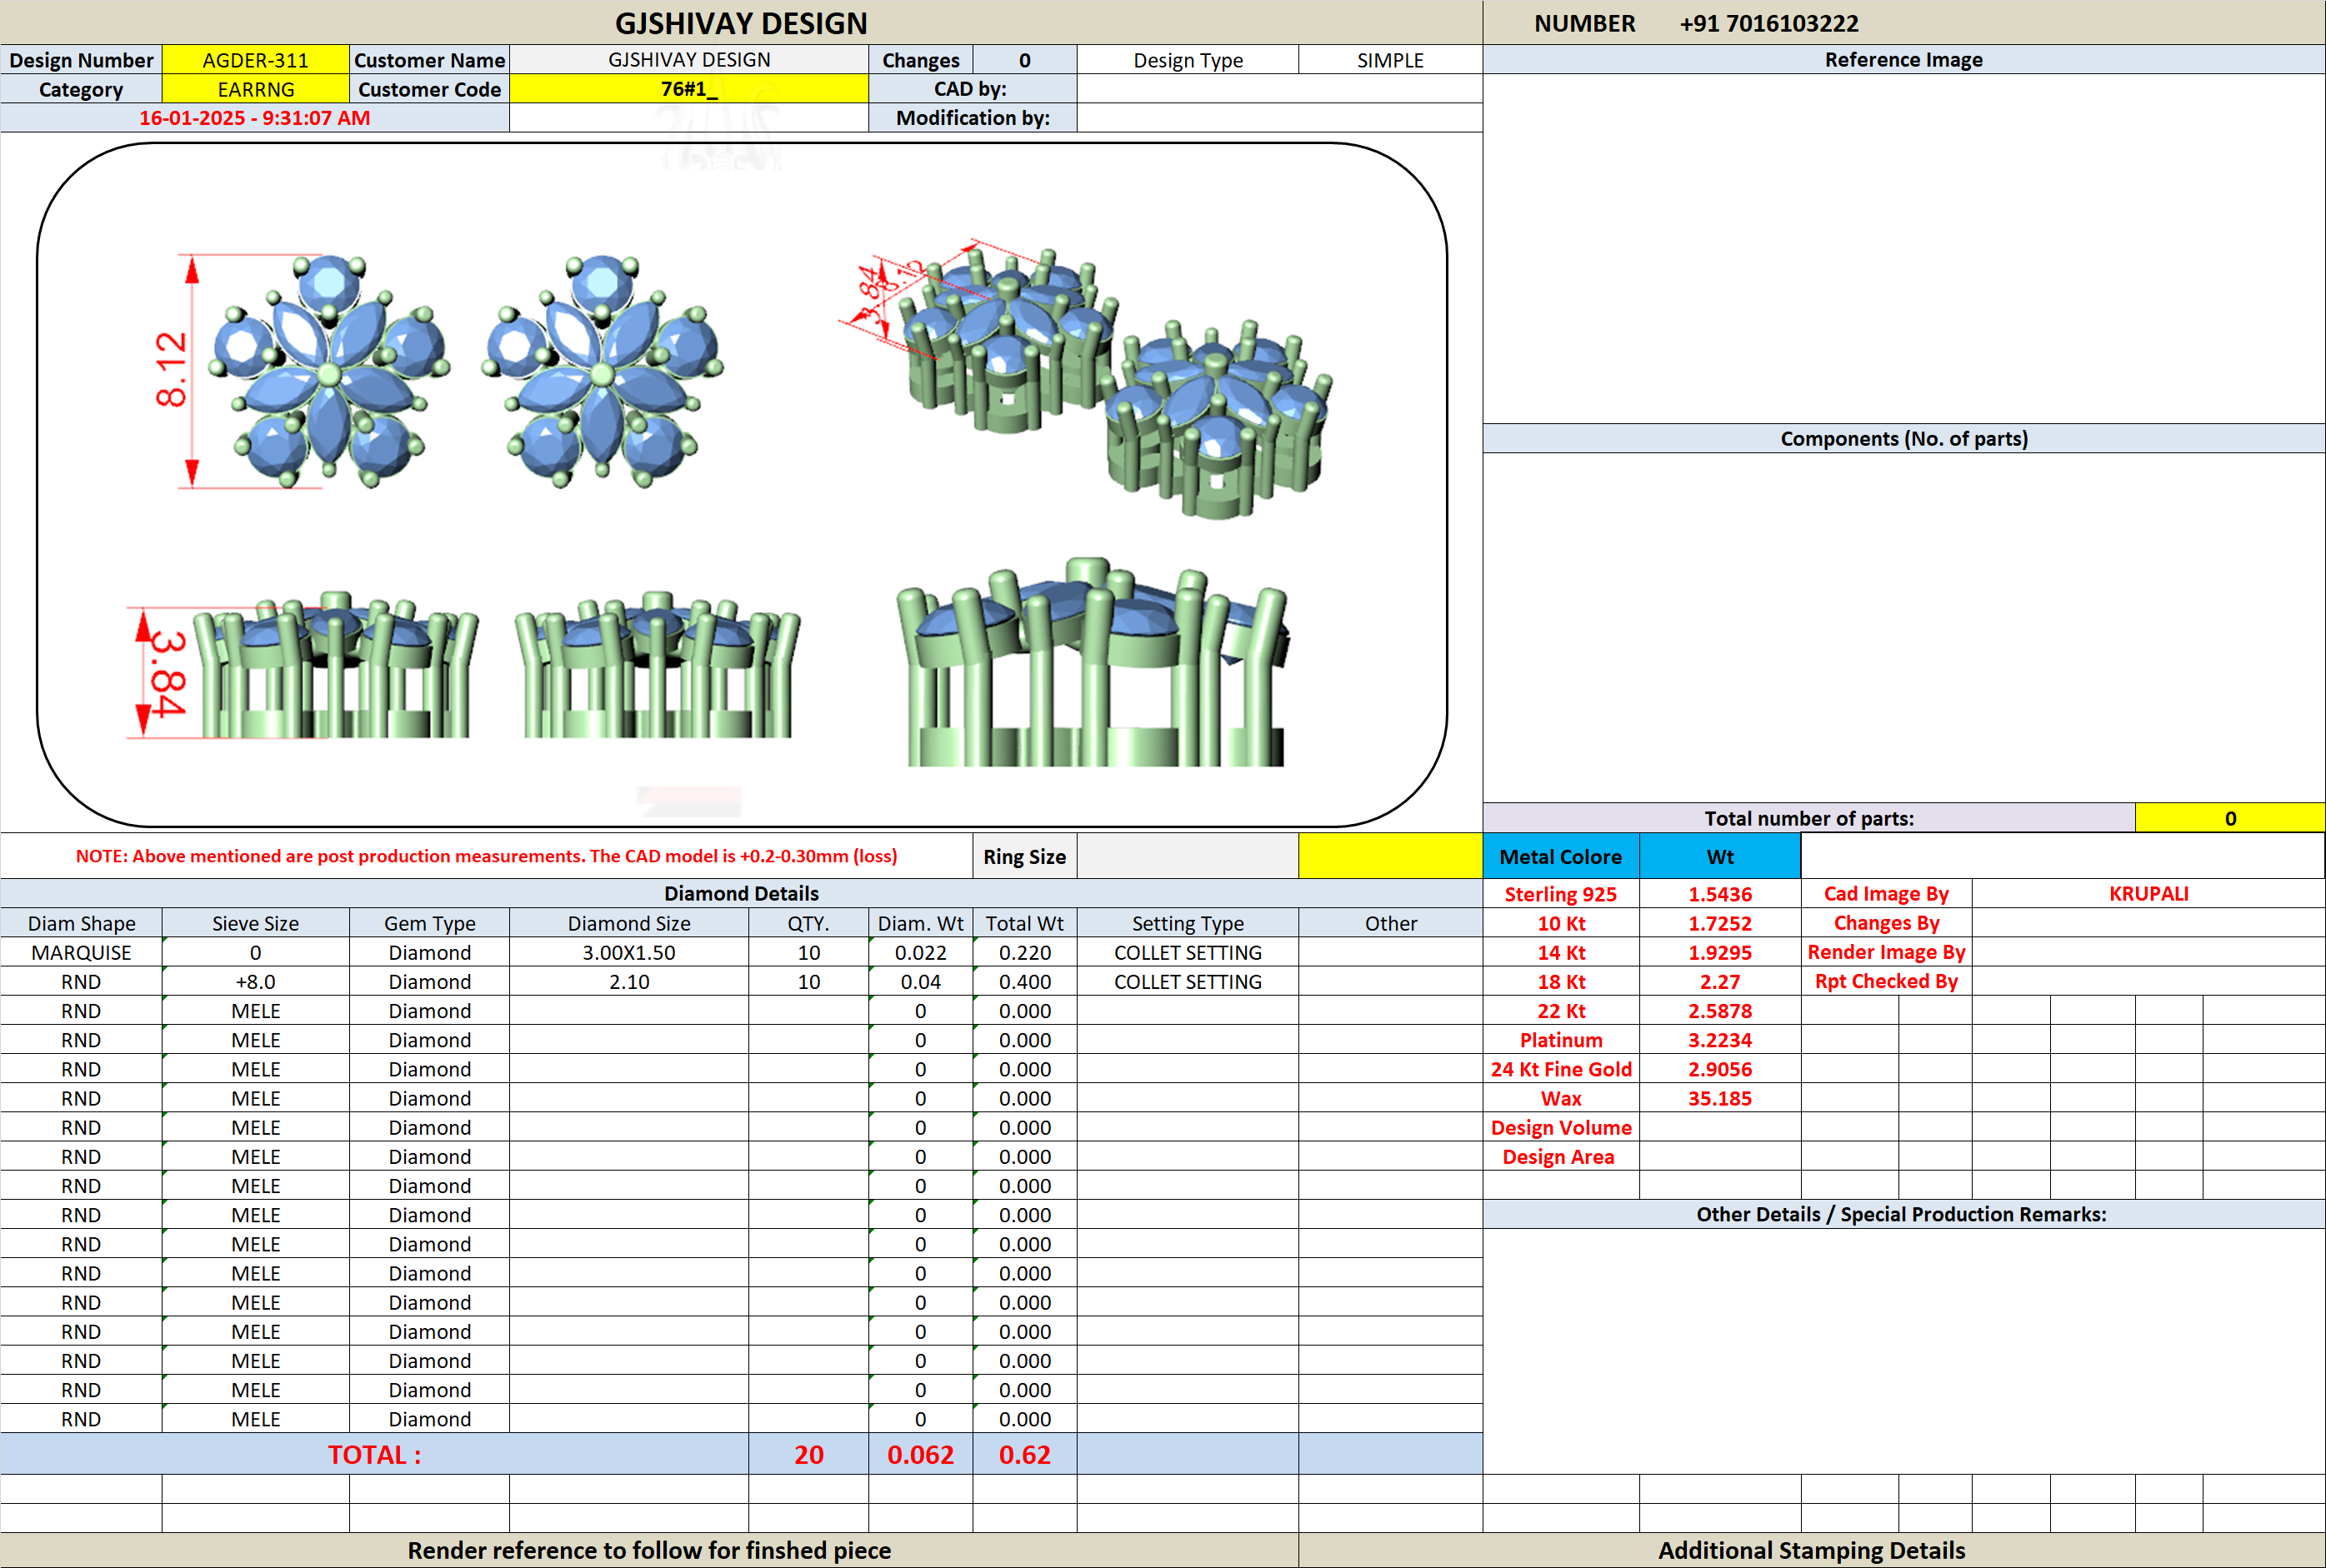Click the empty CAD by field
Screen dimensions: 2326x1568
[1279, 89]
